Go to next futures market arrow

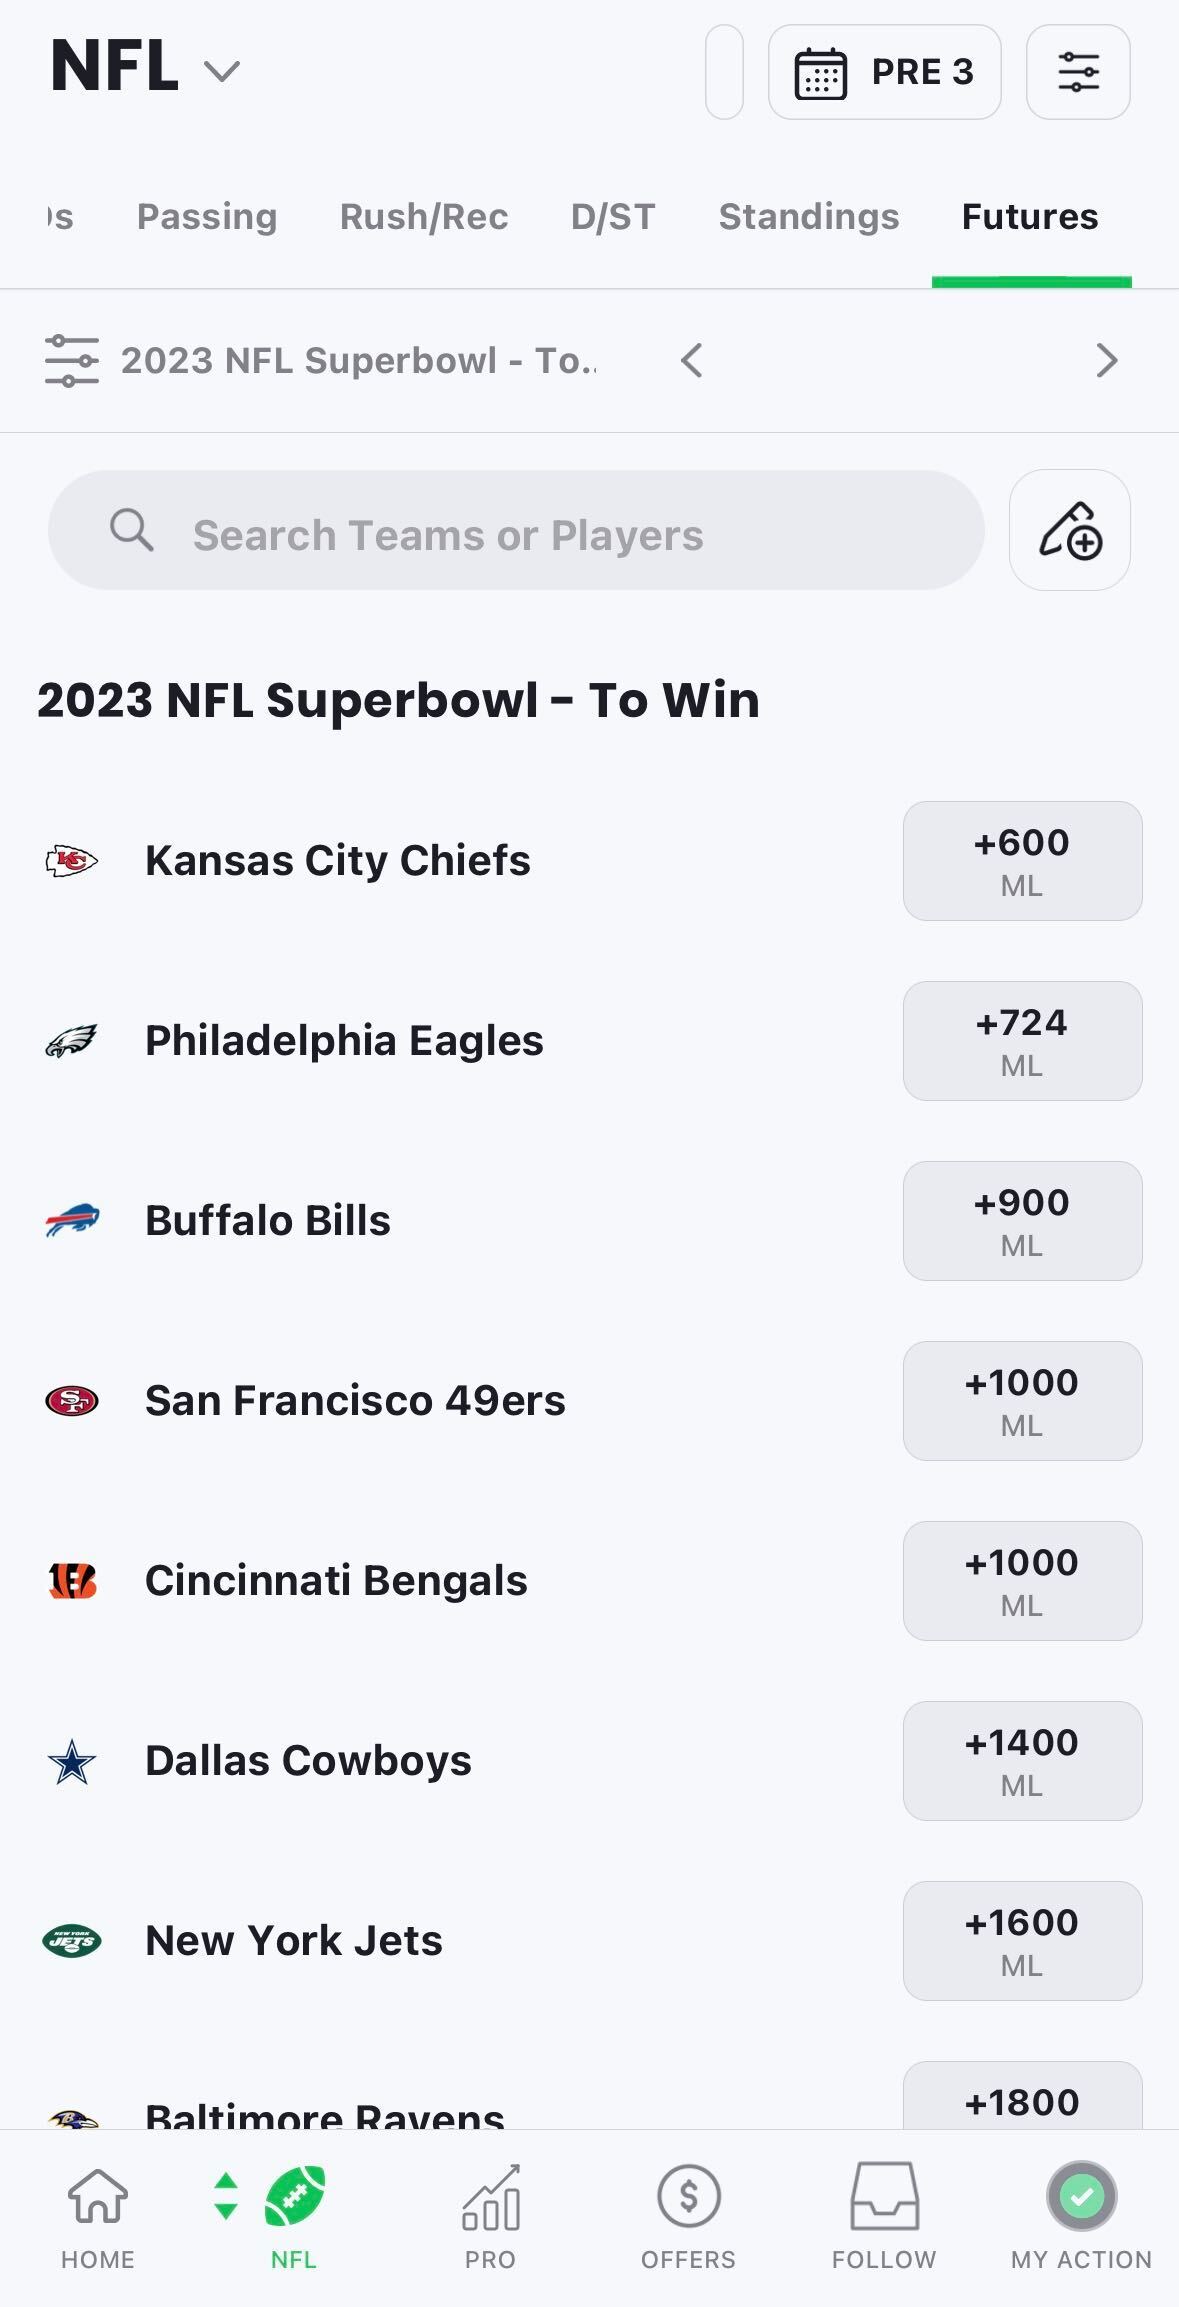(1106, 360)
